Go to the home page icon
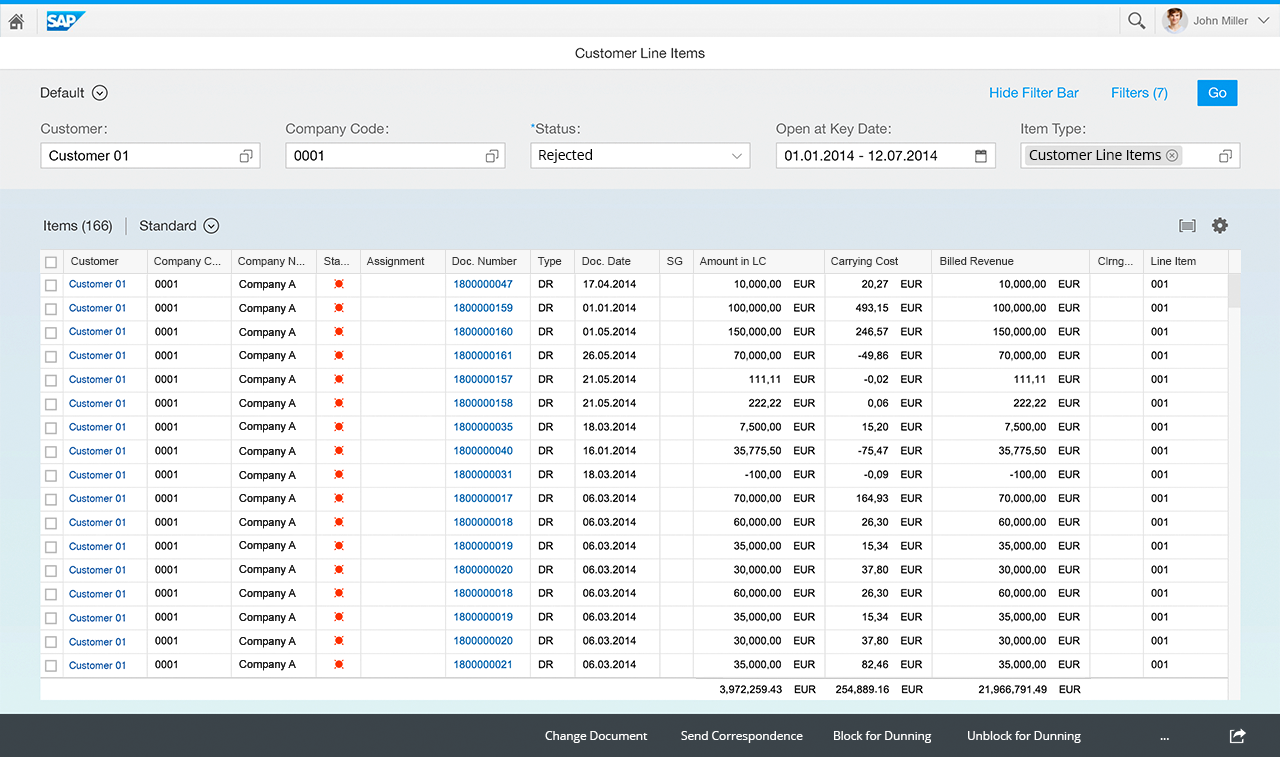The image size is (1280, 757). [16, 20]
